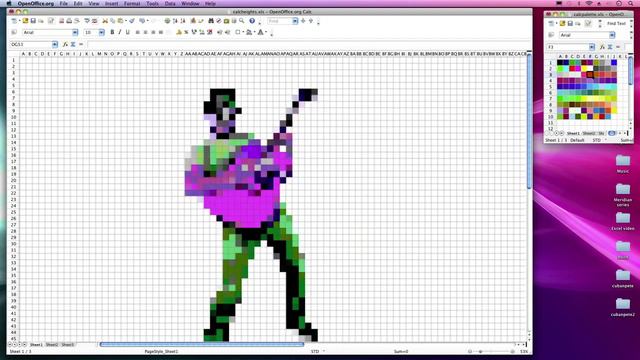
Task: Click the Hyperlink globe icon
Action: coord(167,20)
